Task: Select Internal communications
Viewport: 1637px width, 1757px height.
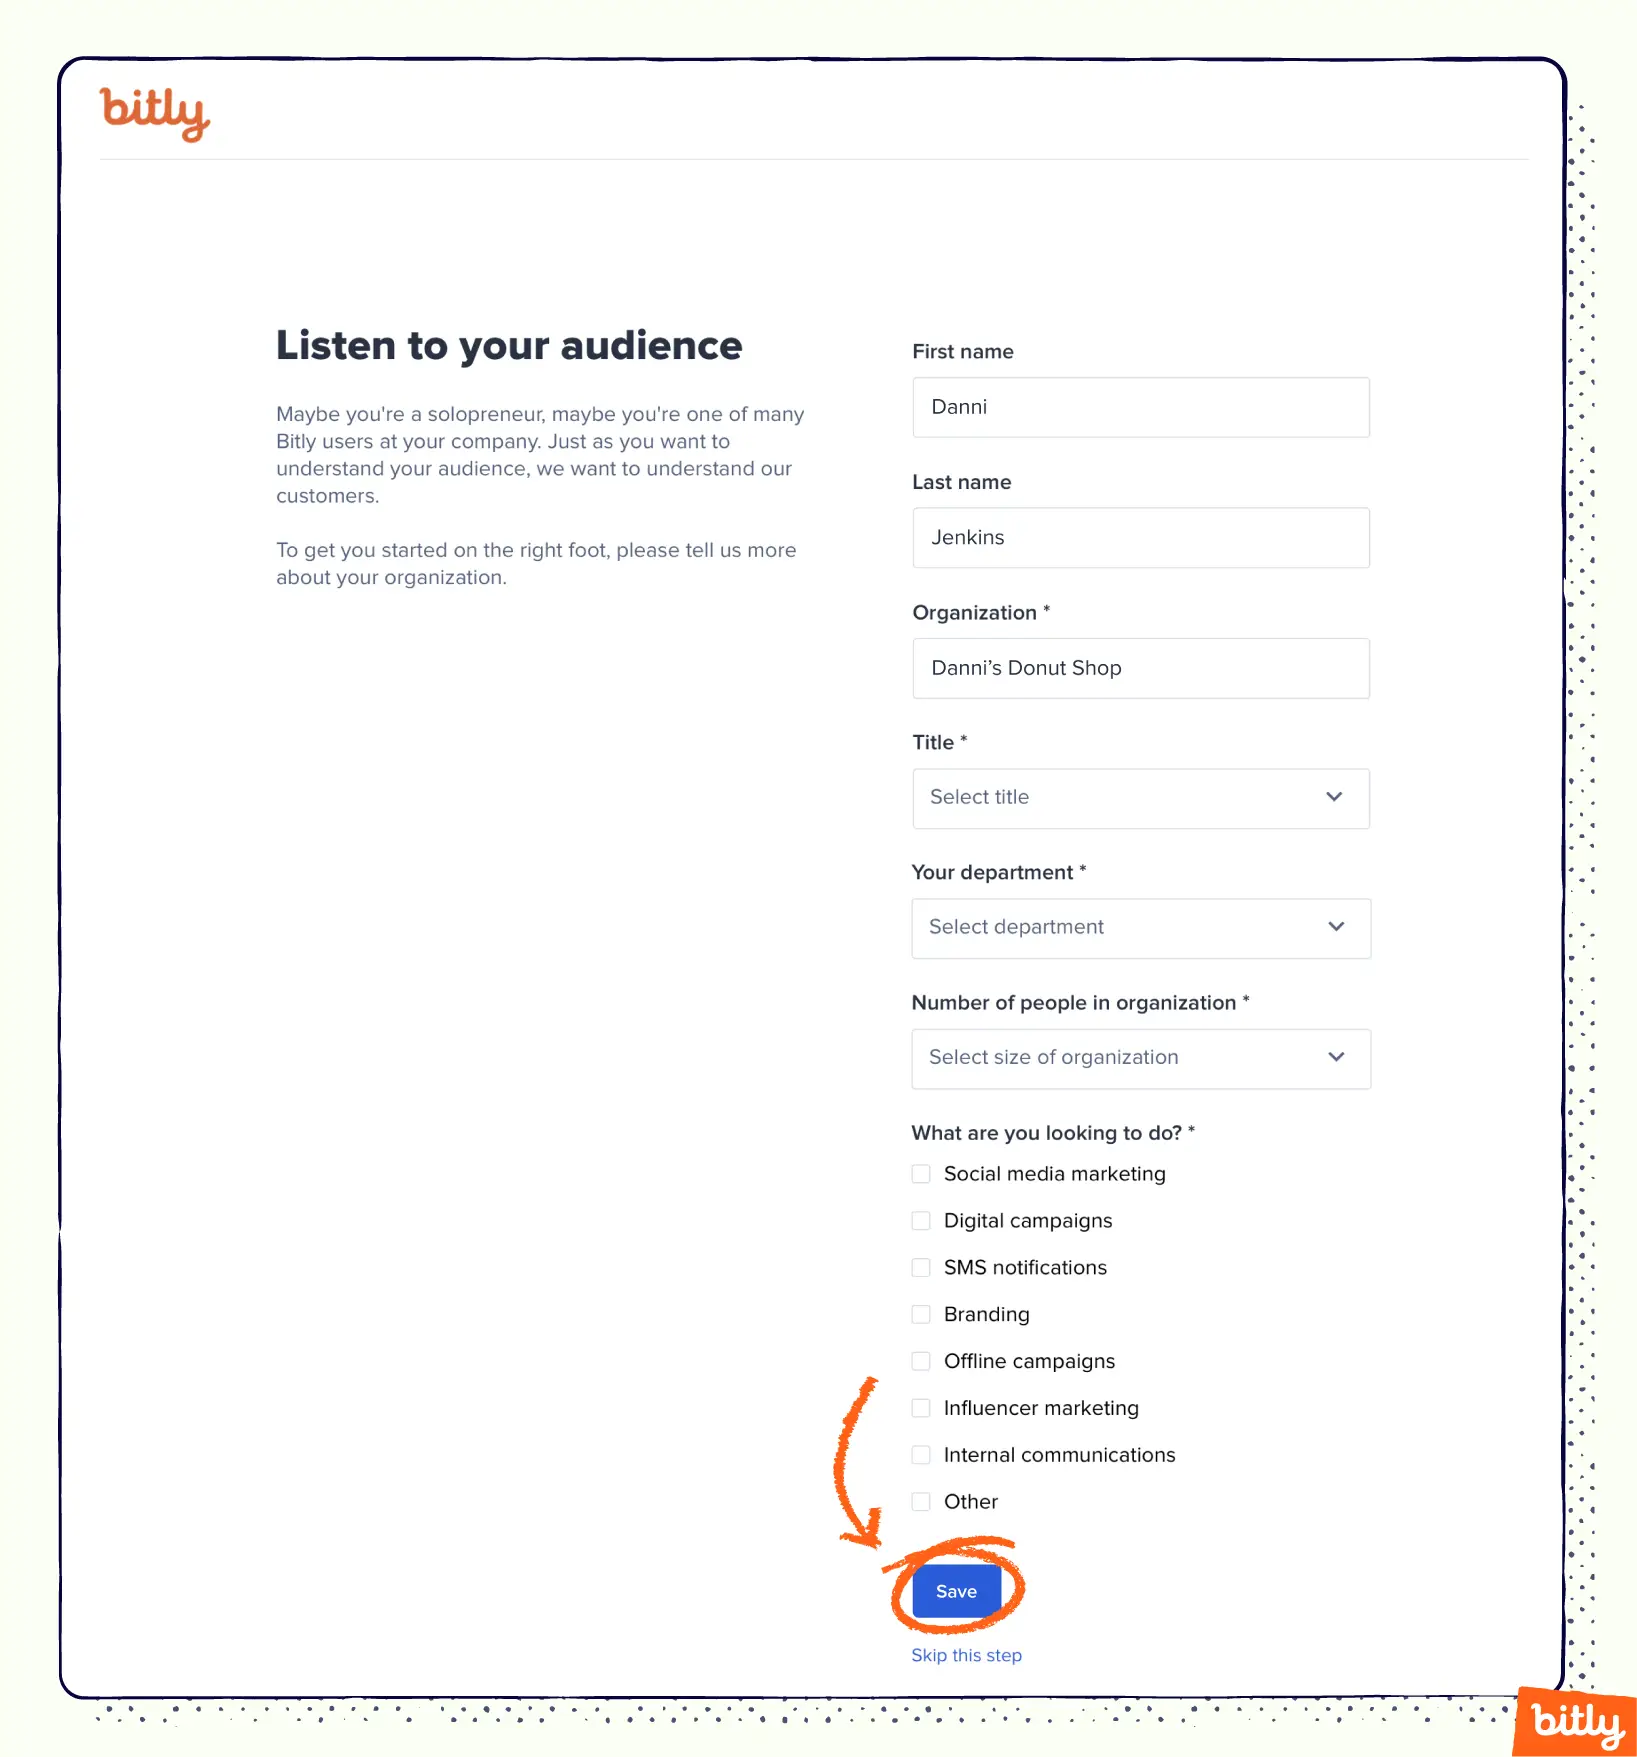Action: click(x=920, y=1454)
